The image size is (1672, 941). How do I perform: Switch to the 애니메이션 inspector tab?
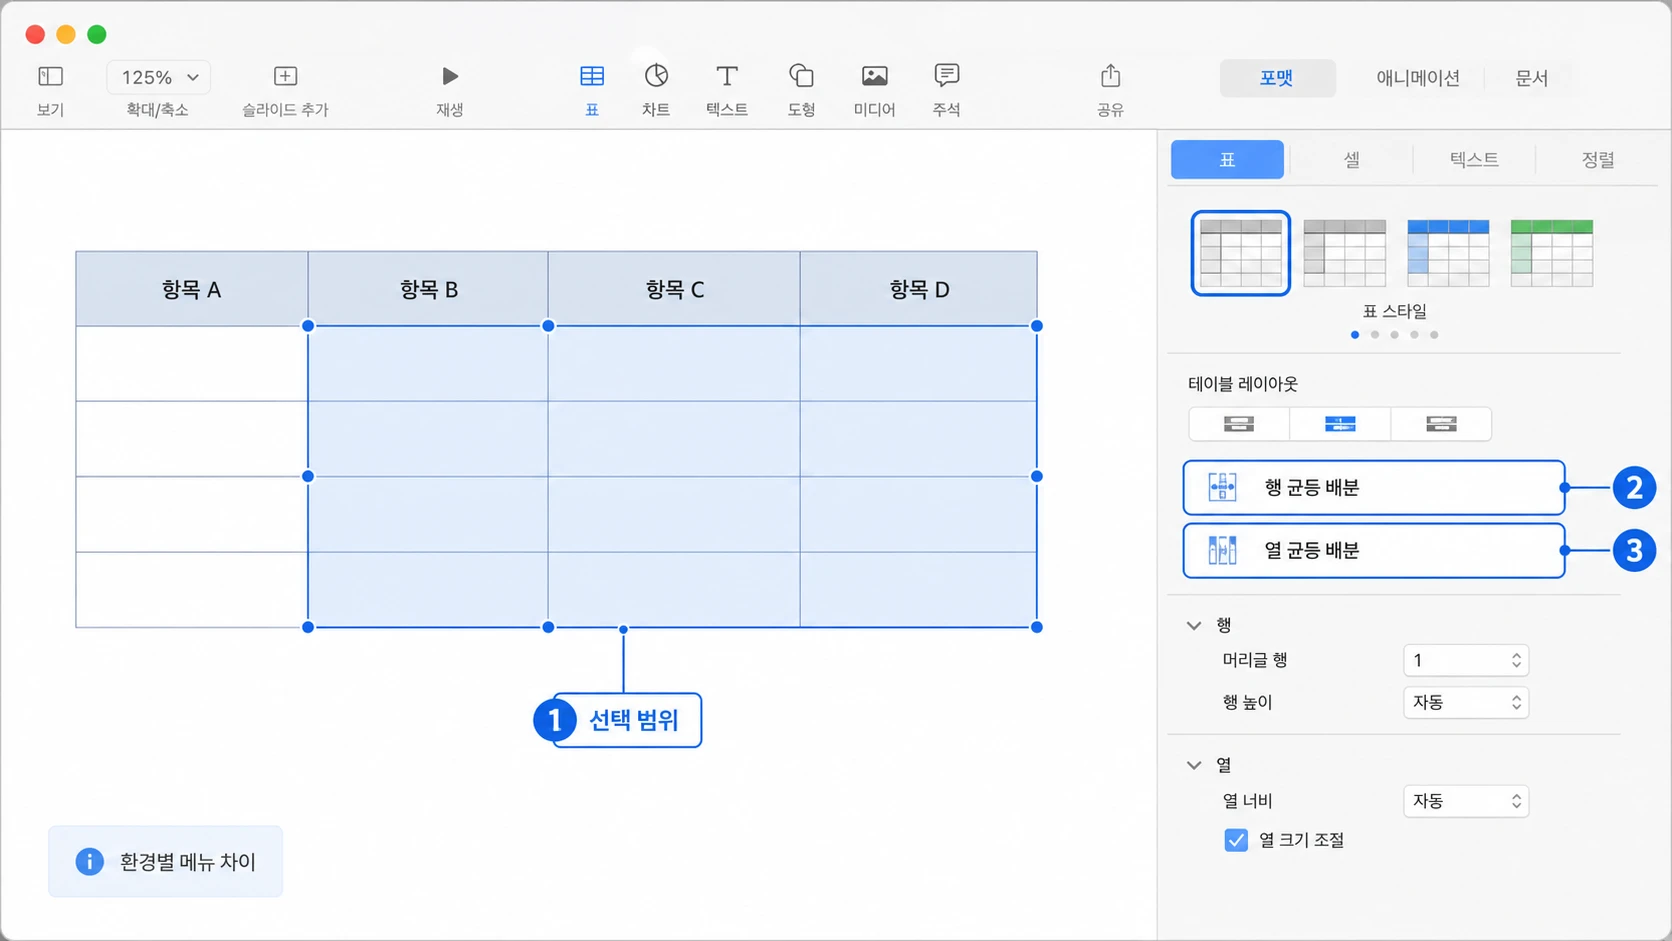[1418, 78]
